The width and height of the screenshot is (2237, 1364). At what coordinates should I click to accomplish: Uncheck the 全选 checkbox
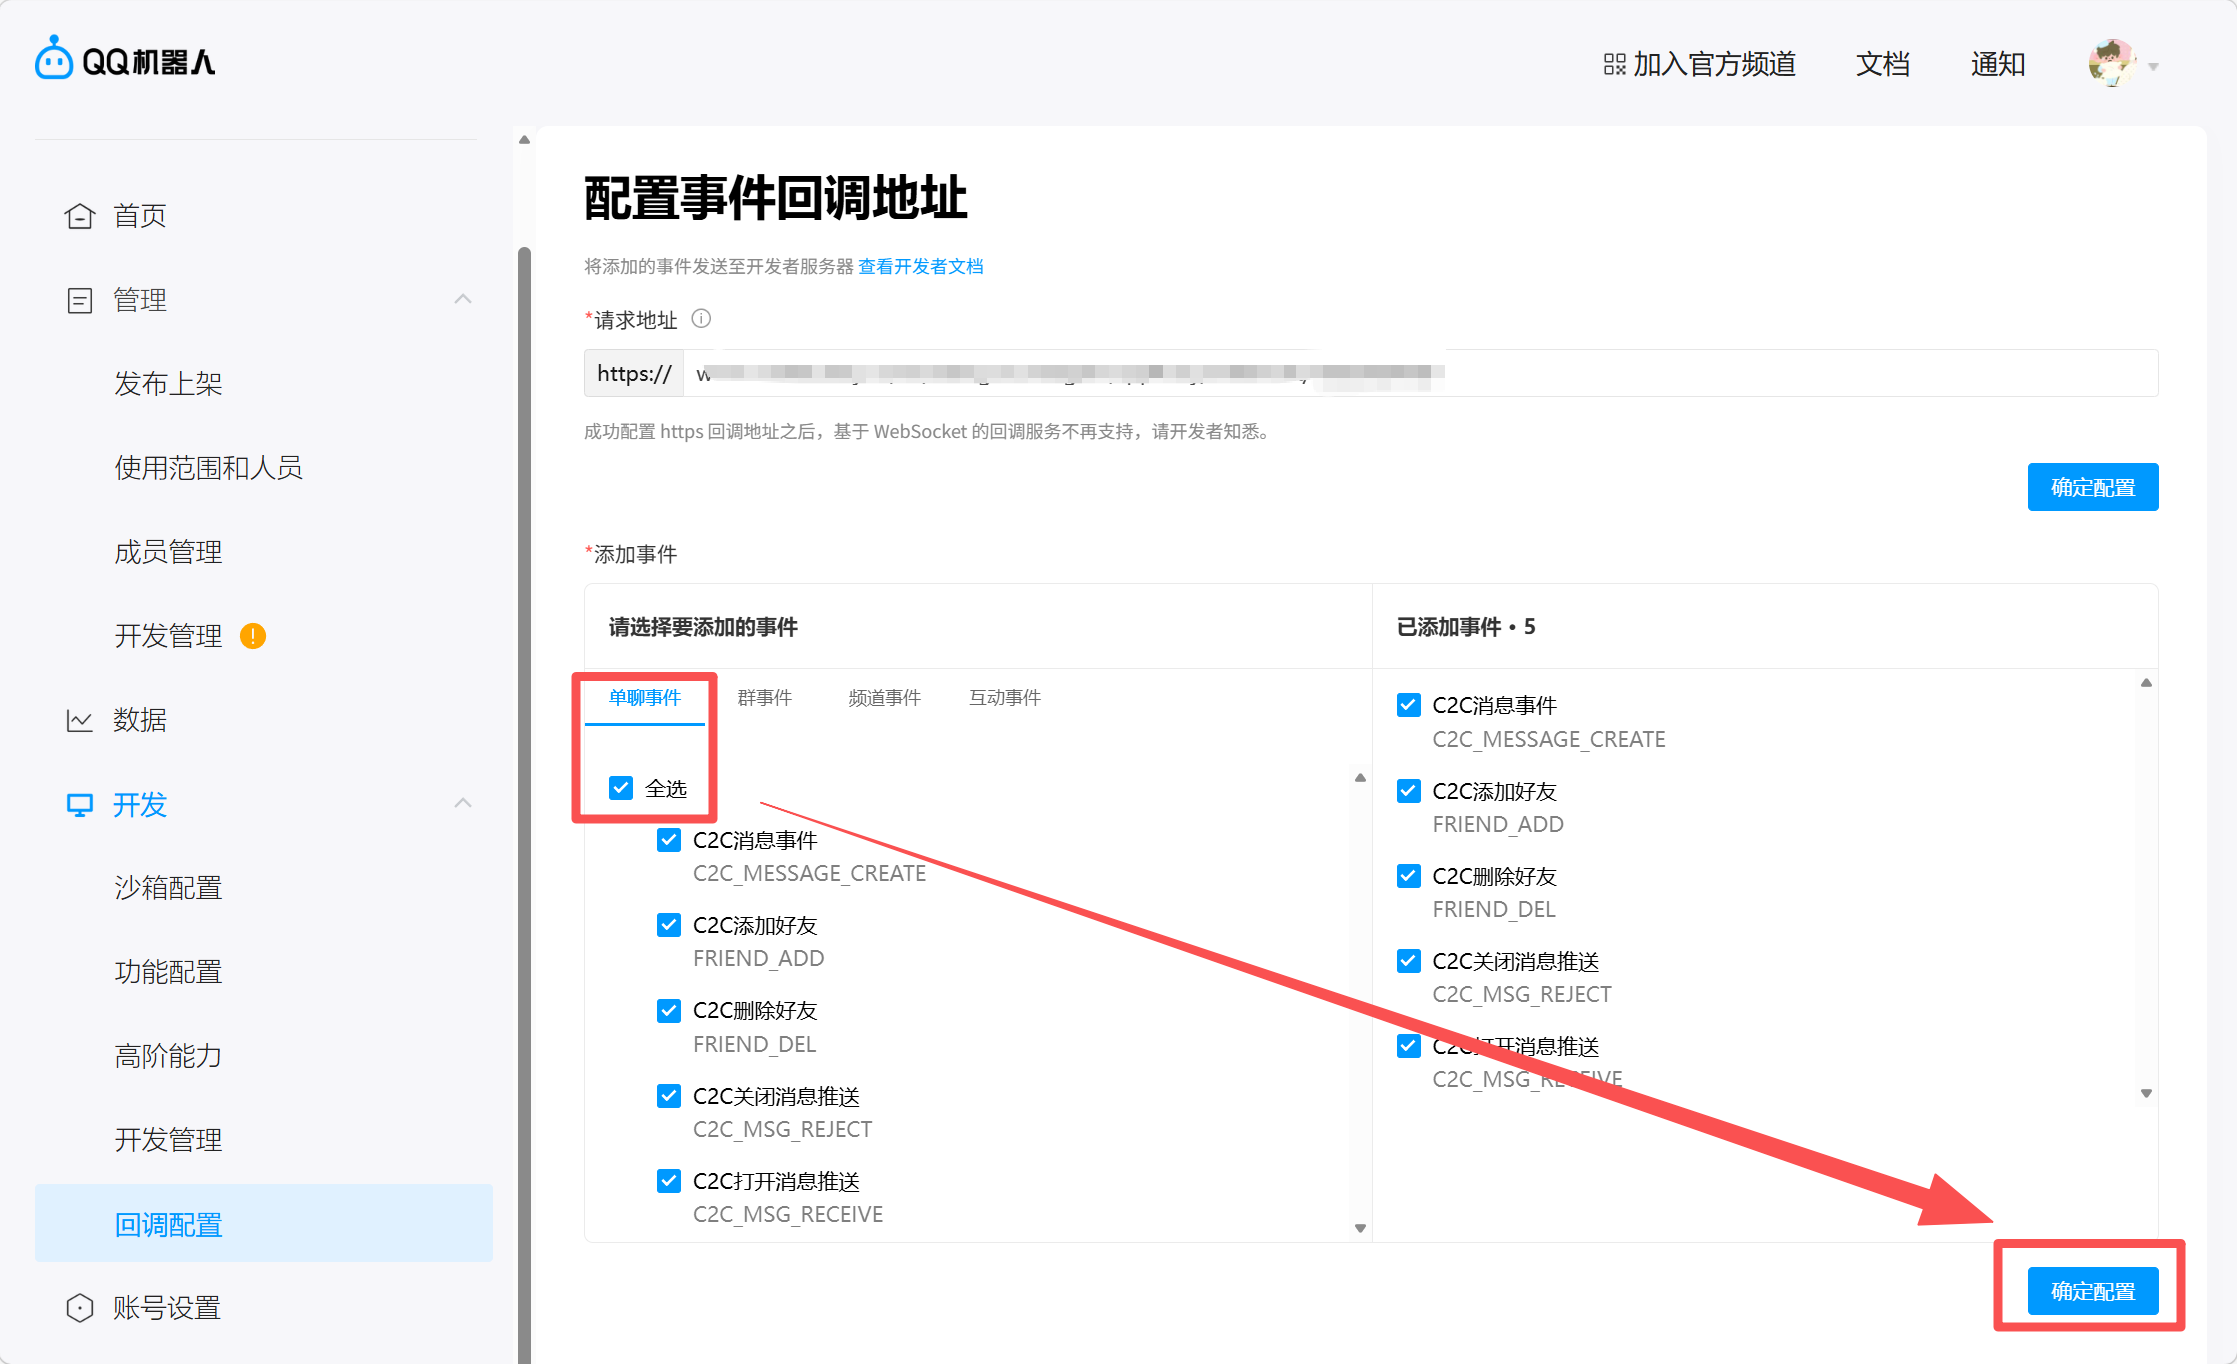(x=621, y=788)
